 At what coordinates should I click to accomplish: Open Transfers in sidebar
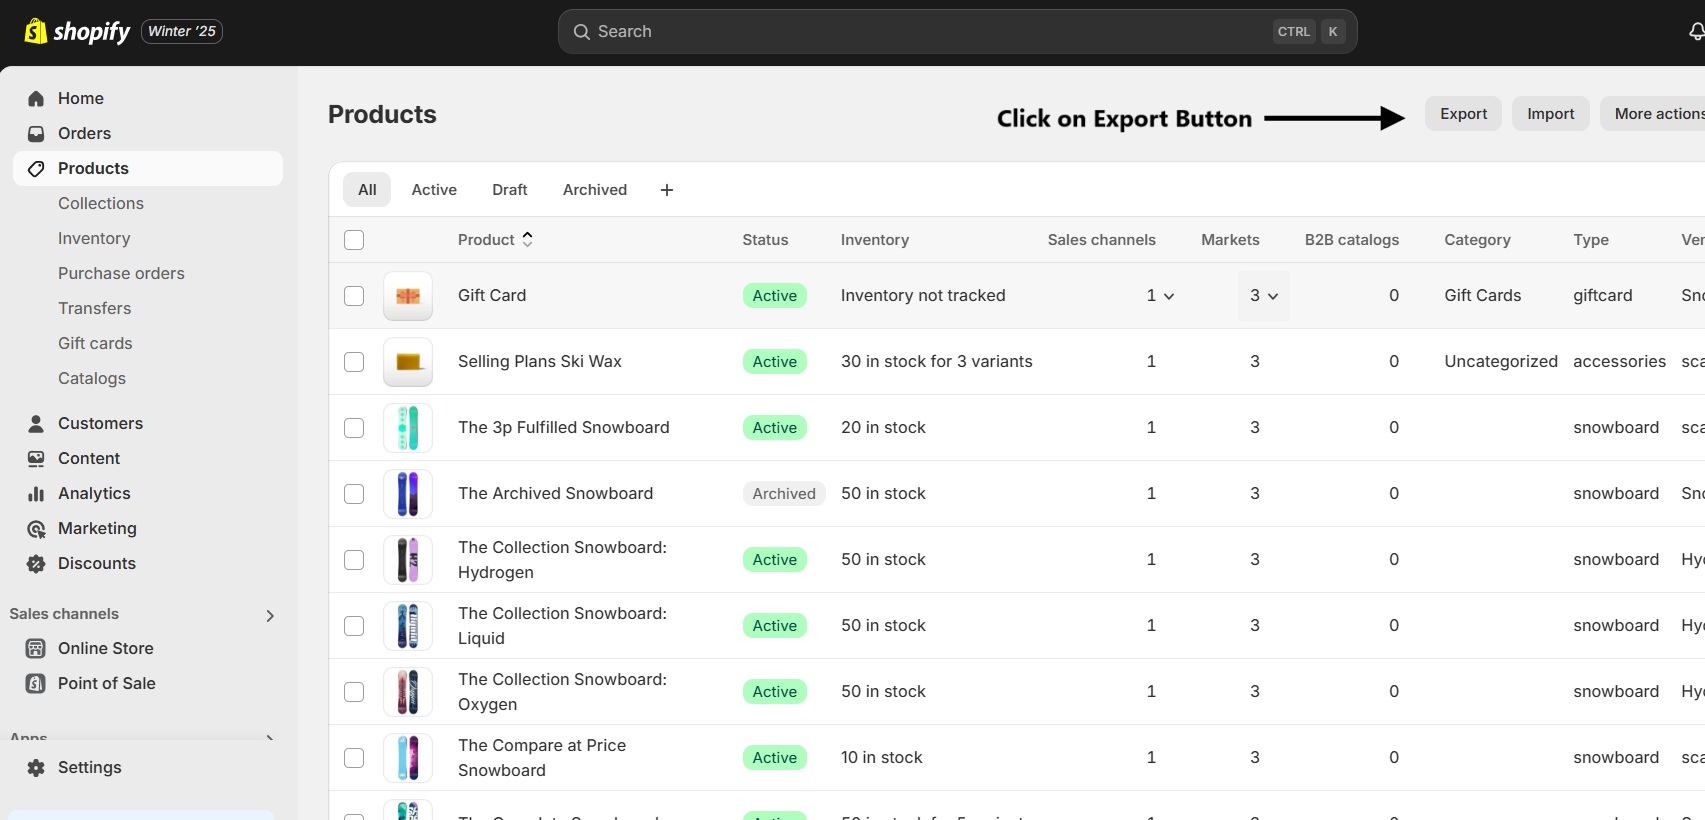(x=94, y=308)
